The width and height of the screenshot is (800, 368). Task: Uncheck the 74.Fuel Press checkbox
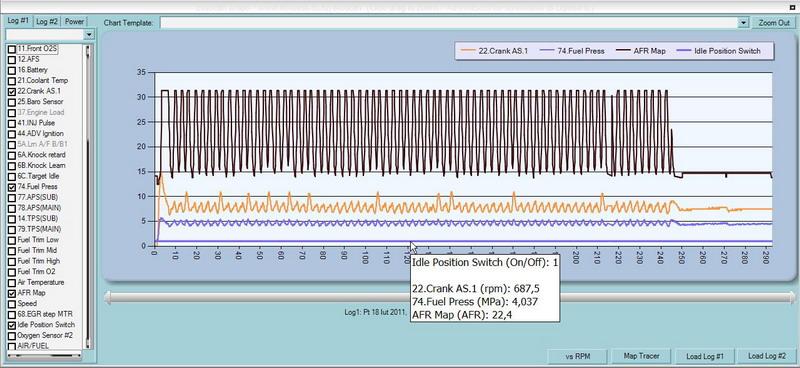pyautogui.click(x=12, y=187)
